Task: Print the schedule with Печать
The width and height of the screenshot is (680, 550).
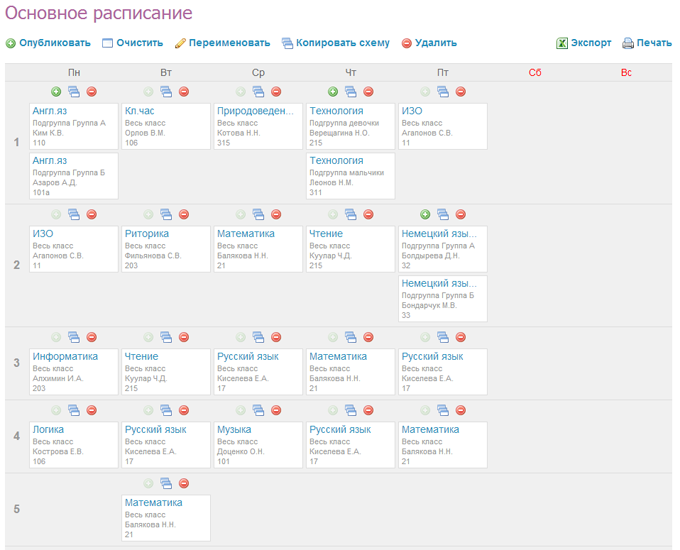Action: click(647, 43)
